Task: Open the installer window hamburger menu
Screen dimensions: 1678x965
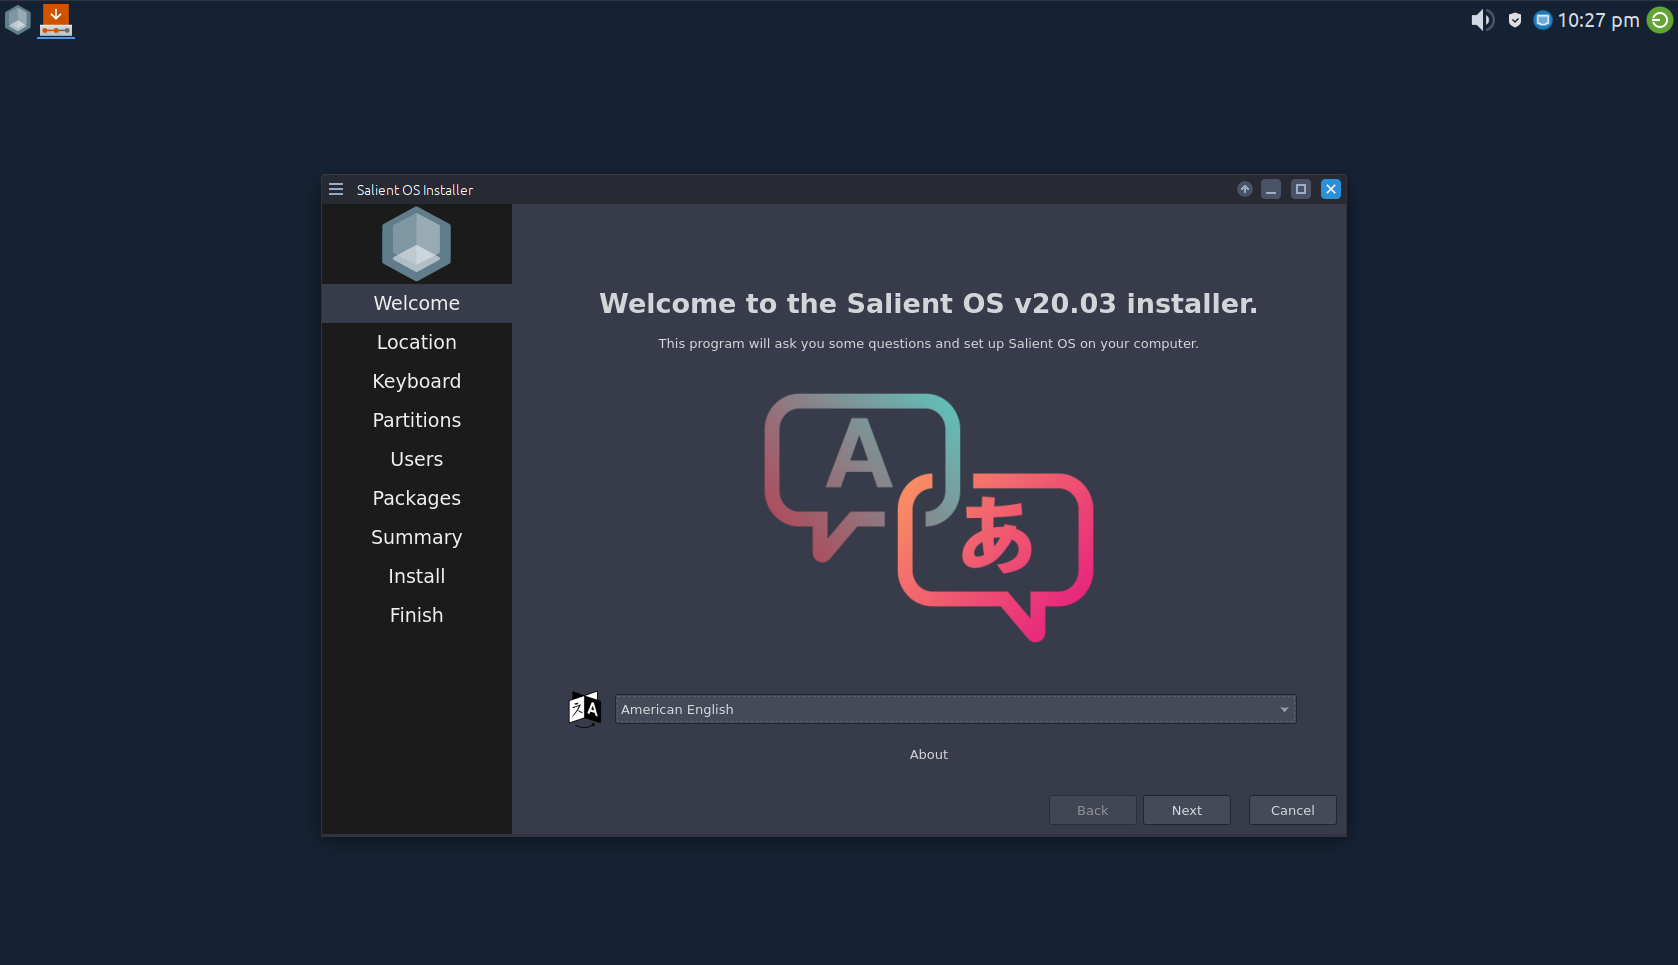Action: pos(336,189)
